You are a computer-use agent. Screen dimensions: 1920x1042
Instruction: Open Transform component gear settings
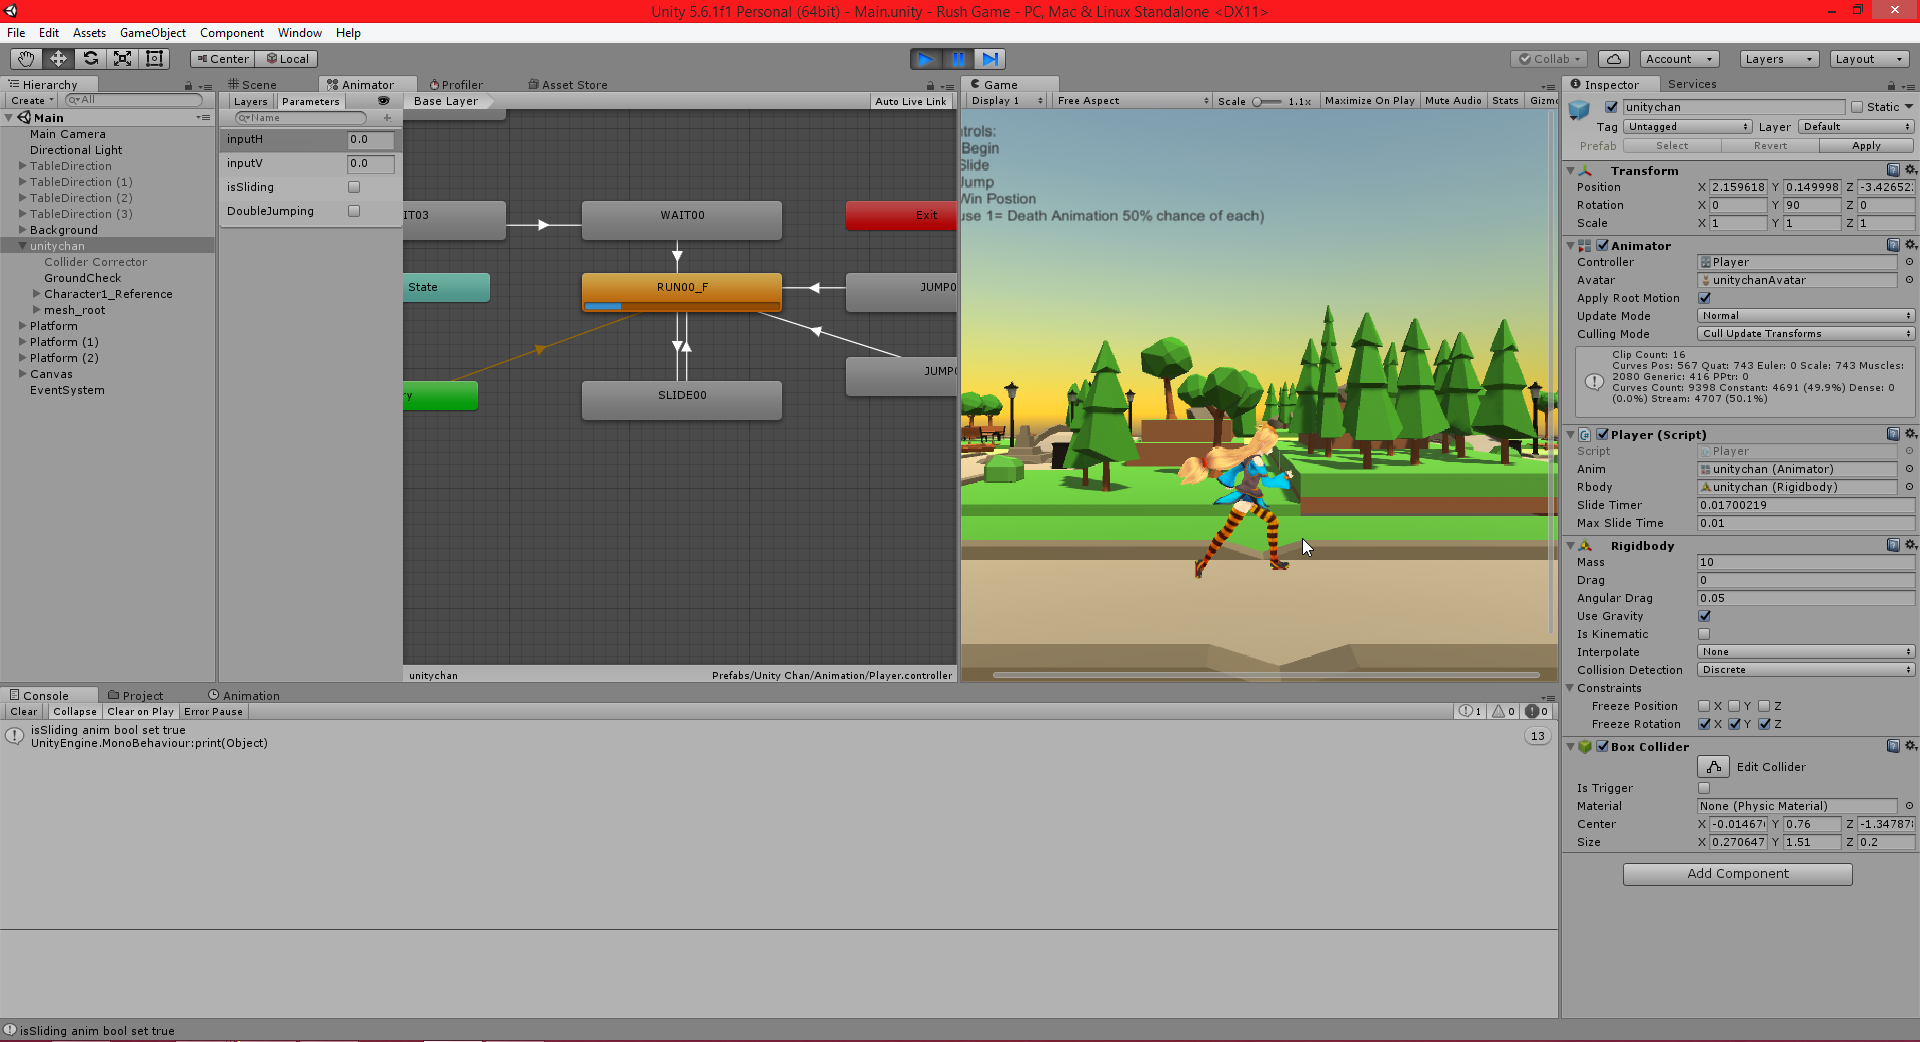tap(1910, 170)
